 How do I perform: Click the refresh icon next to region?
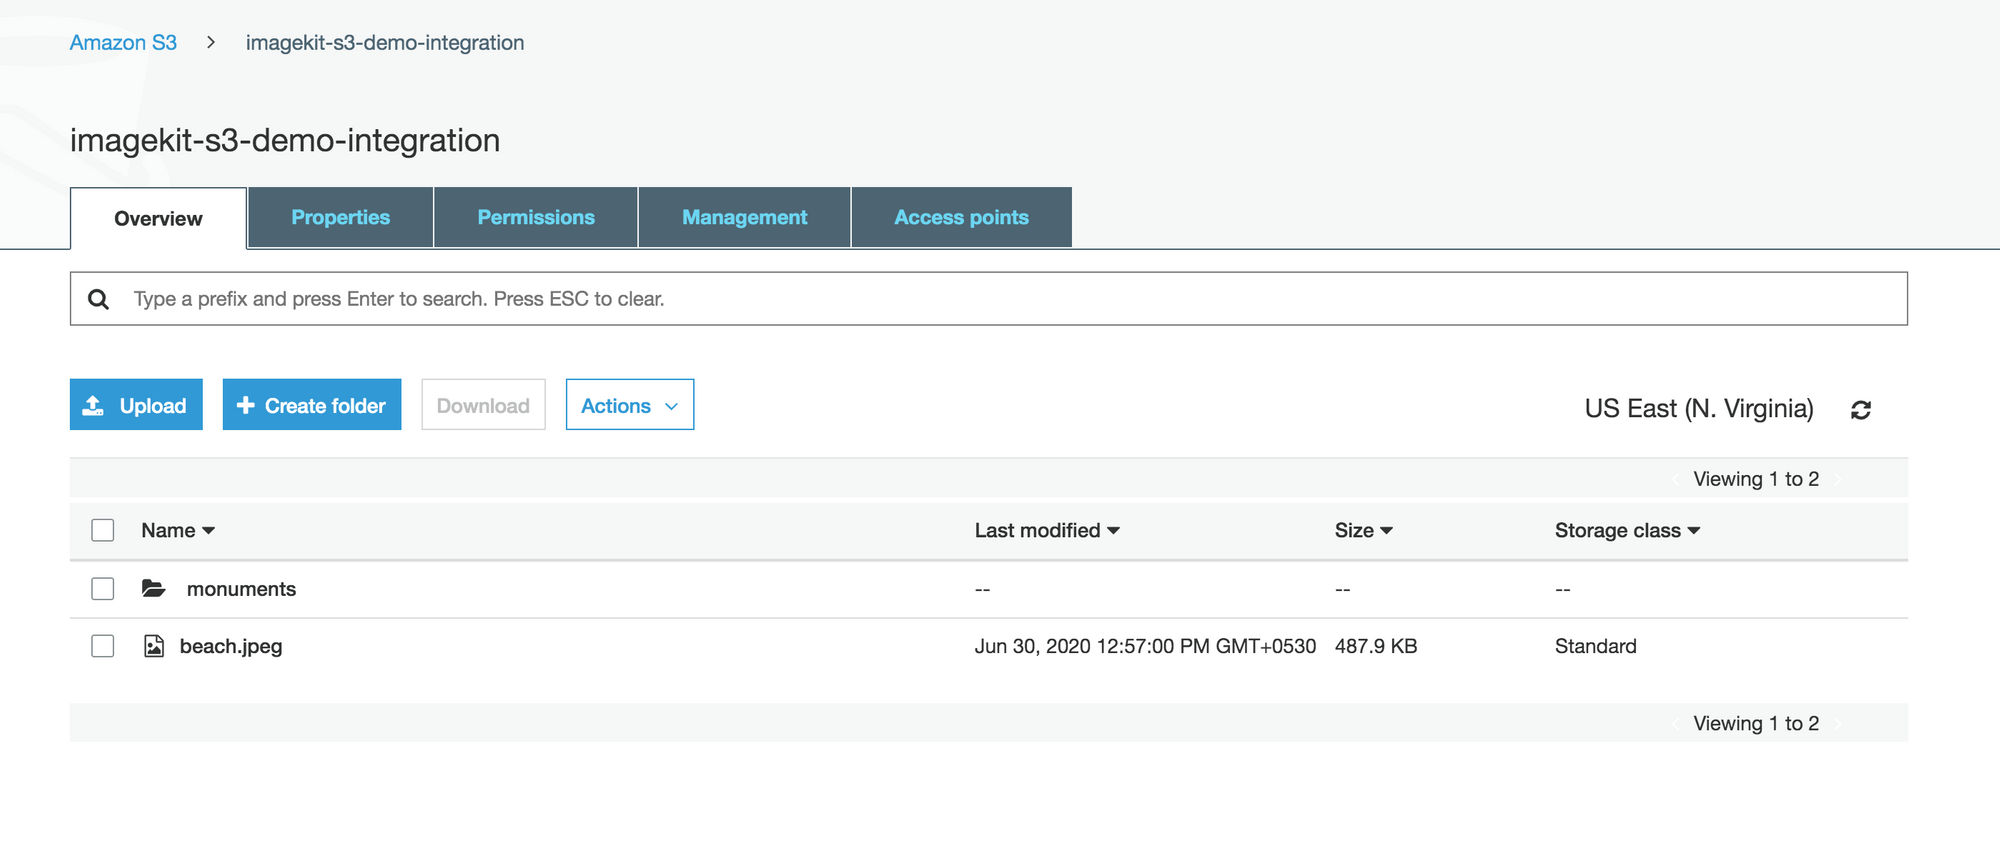[1860, 410]
